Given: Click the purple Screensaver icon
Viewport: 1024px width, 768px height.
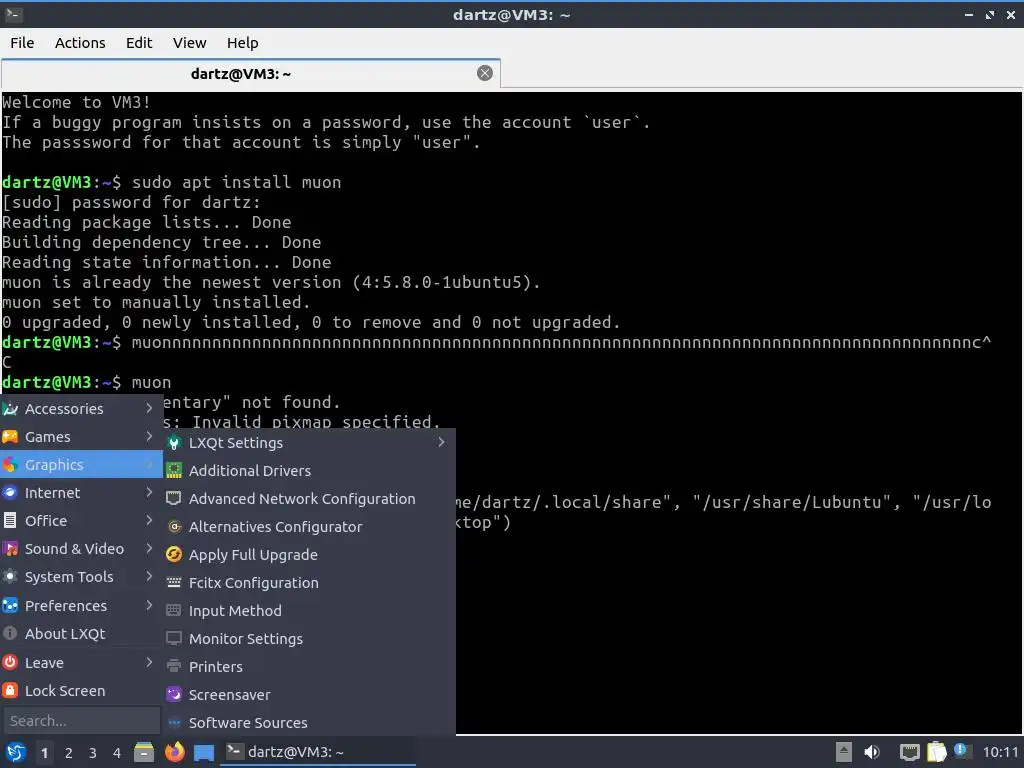Looking at the screenshot, I should click(174, 694).
